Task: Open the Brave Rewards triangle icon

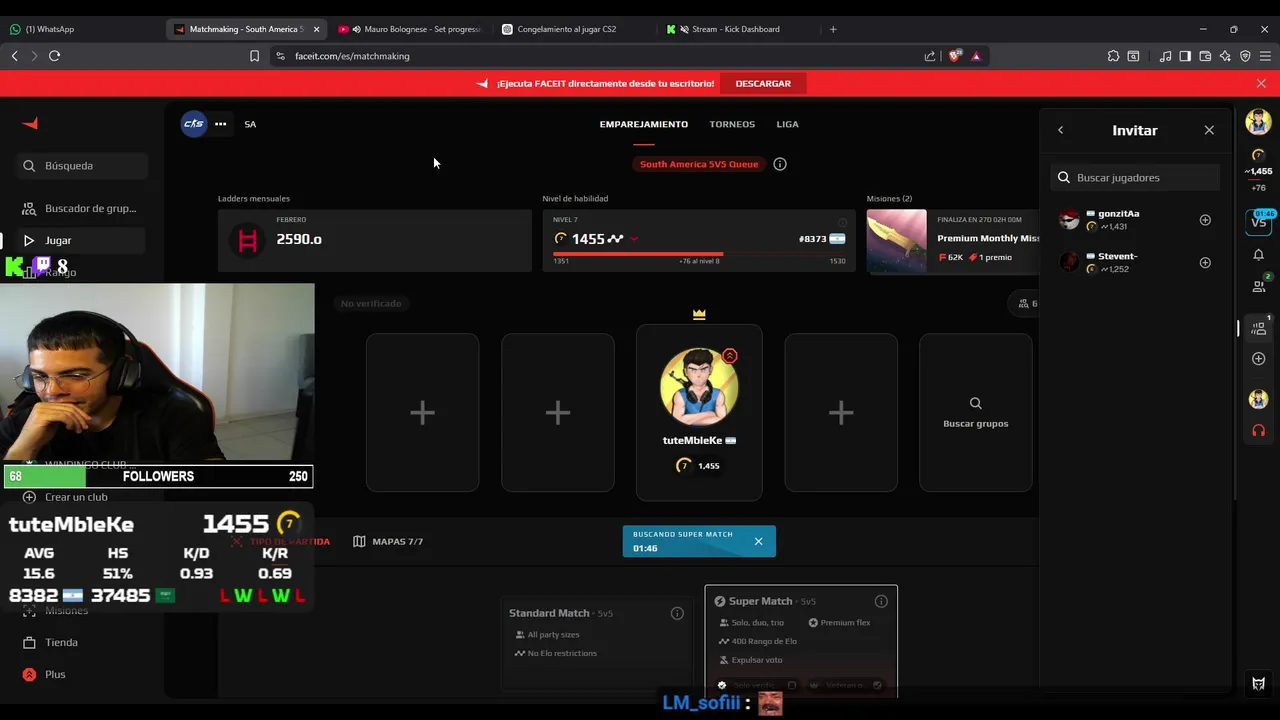Action: (976, 56)
